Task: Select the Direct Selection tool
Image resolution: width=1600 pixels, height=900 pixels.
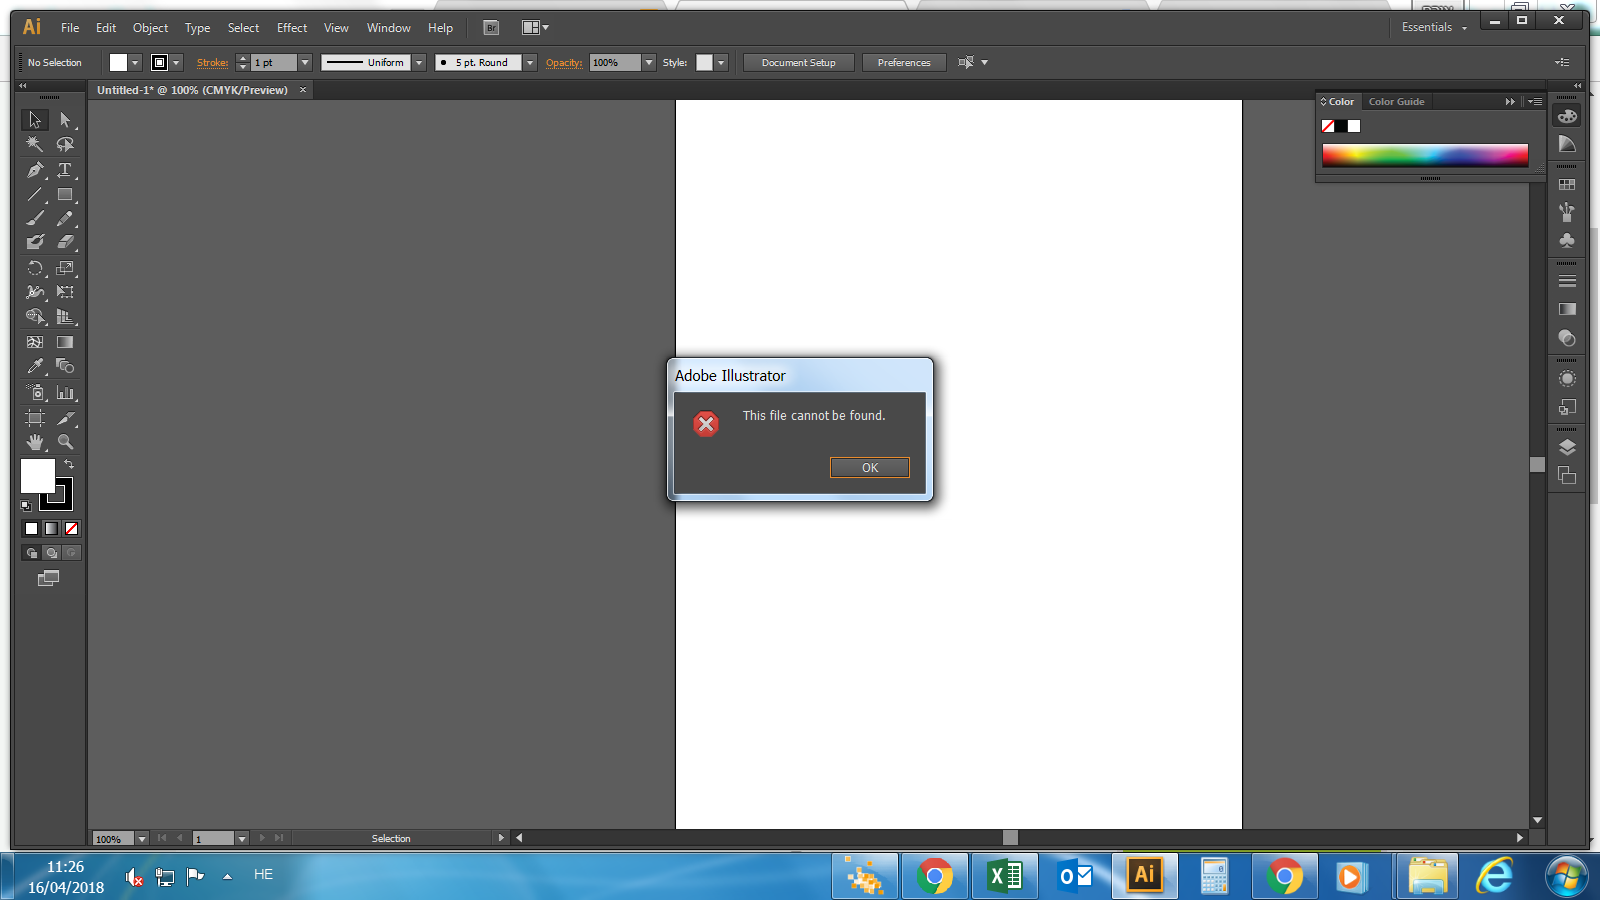Action: point(65,120)
